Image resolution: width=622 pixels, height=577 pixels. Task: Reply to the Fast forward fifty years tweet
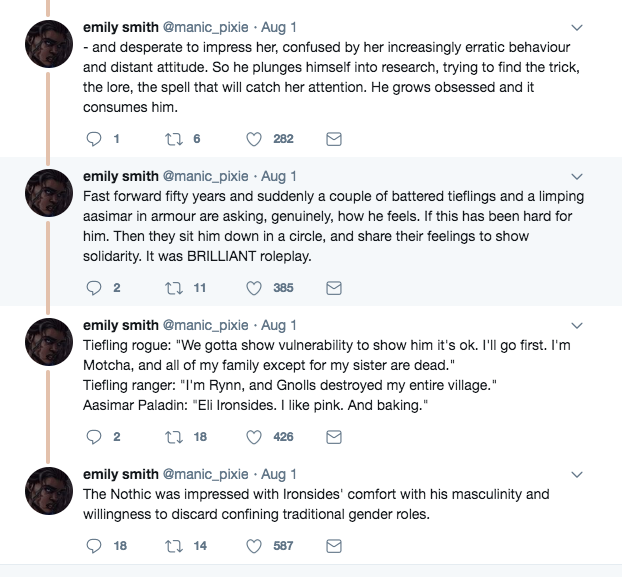(94, 287)
